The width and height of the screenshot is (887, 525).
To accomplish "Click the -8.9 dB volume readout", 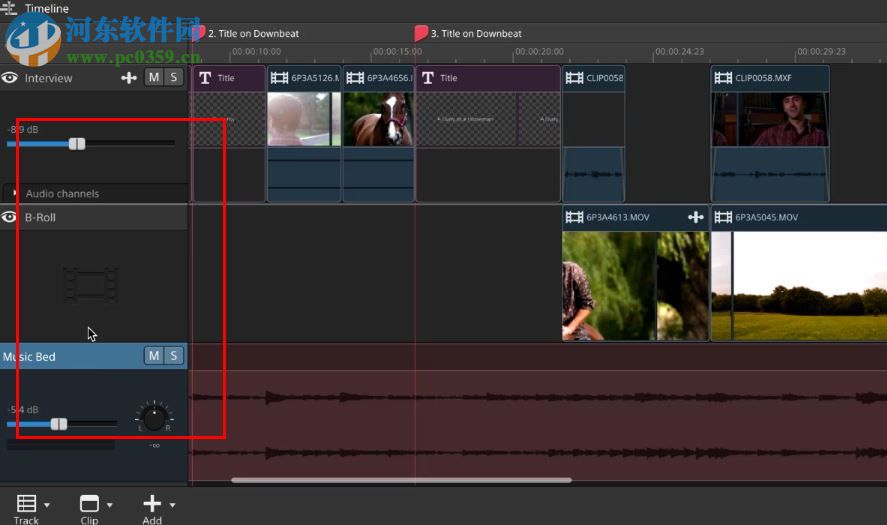I will 23,129.
